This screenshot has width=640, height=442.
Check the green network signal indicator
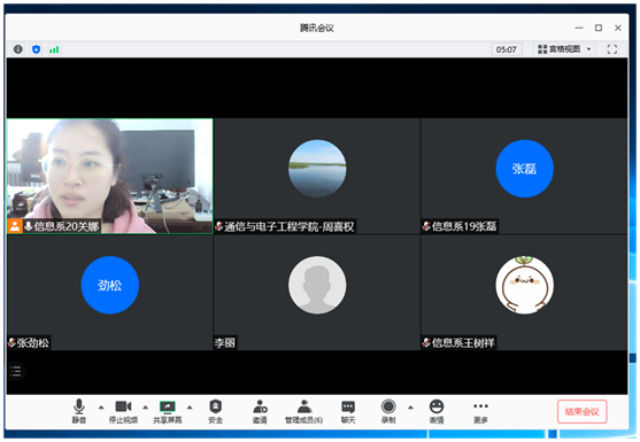54,49
